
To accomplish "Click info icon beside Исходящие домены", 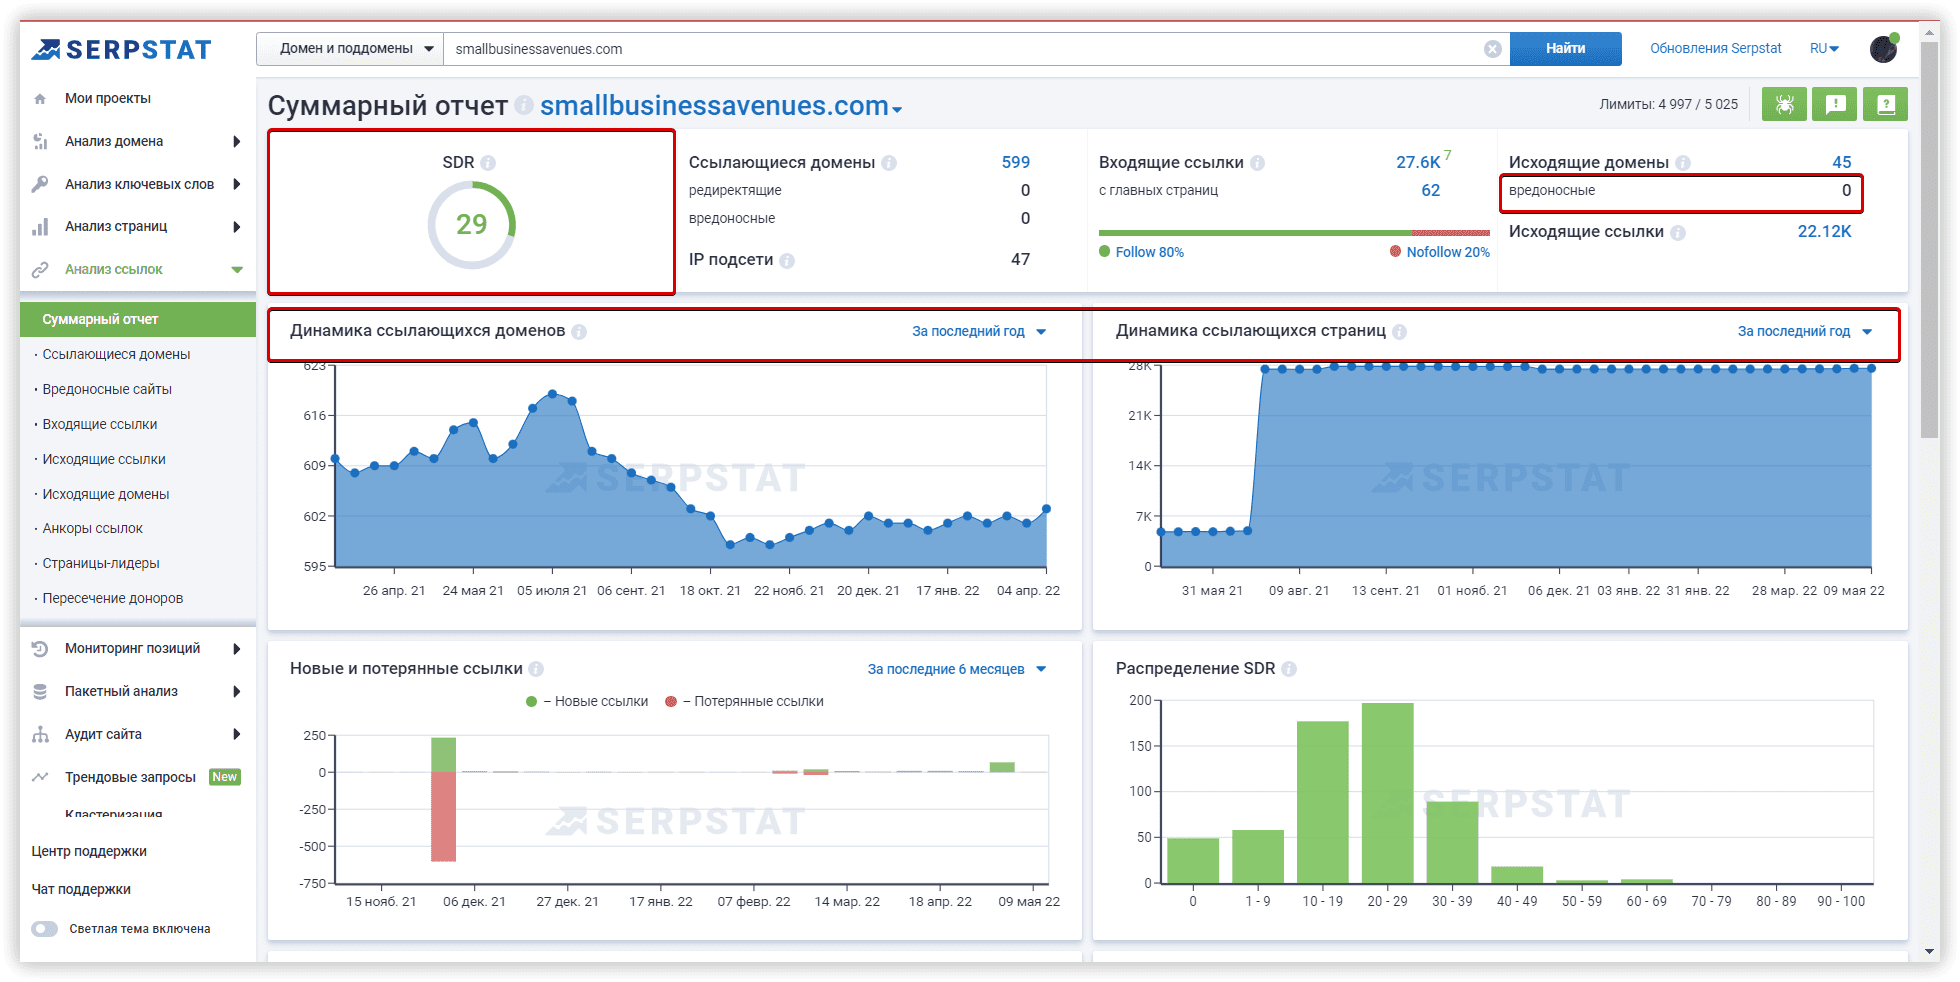I will [x=1683, y=163].
